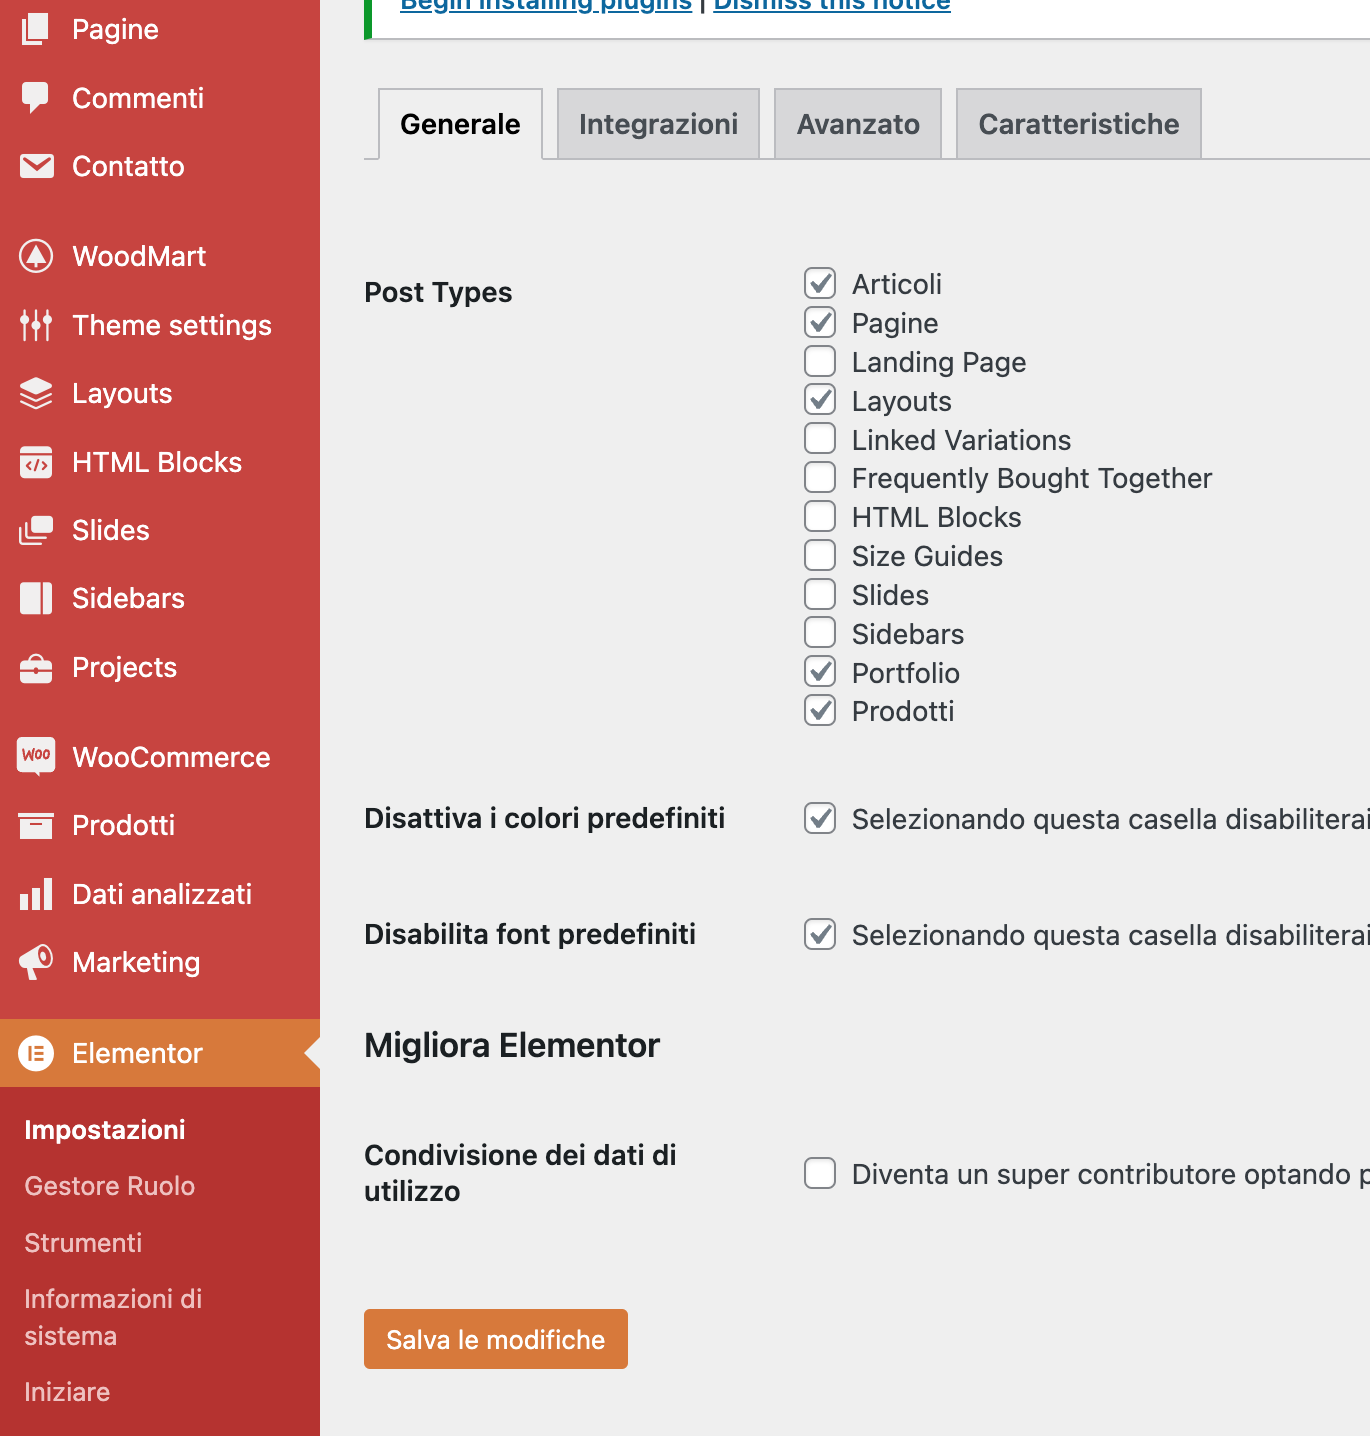Screen dimensions: 1370x1436
Task: Check the Sidebars post type checkbox
Action: coord(820,633)
